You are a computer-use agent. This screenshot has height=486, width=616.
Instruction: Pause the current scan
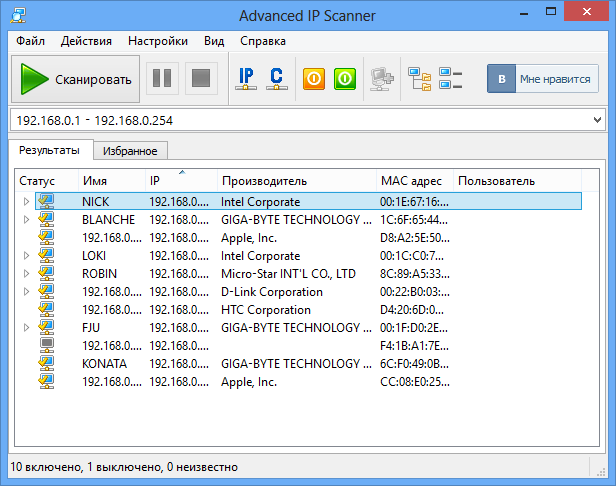(x=162, y=78)
